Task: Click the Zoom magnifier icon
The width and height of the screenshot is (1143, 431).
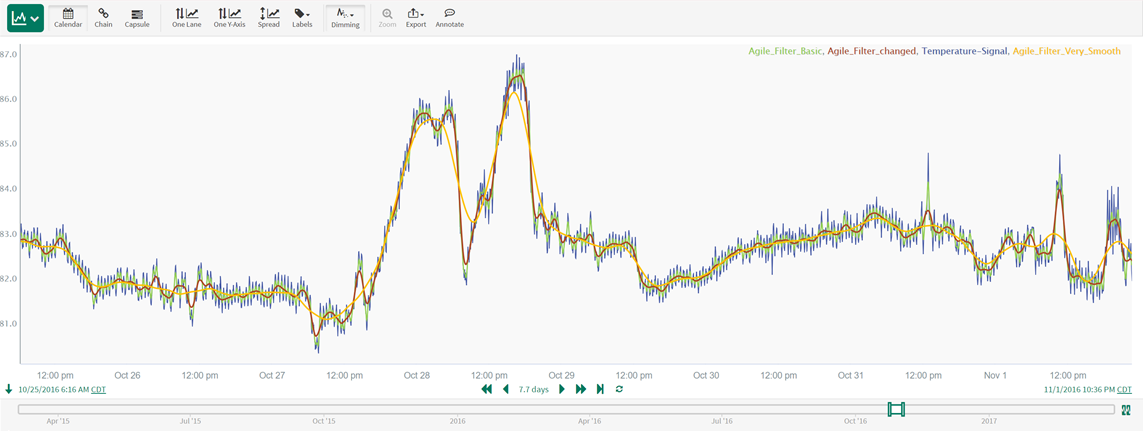Action: coord(387,17)
